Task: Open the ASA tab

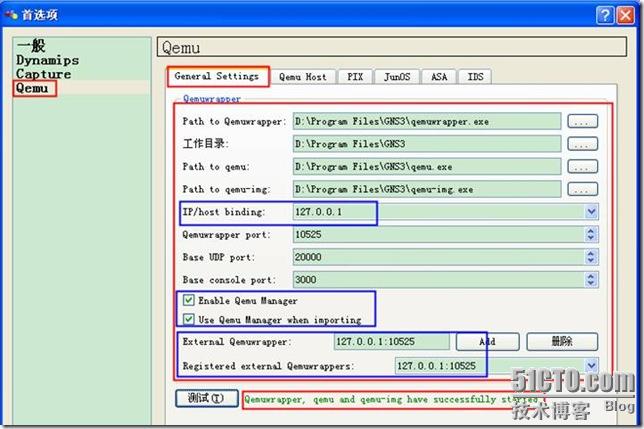Action: pyautogui.click(x=439, y=77)
